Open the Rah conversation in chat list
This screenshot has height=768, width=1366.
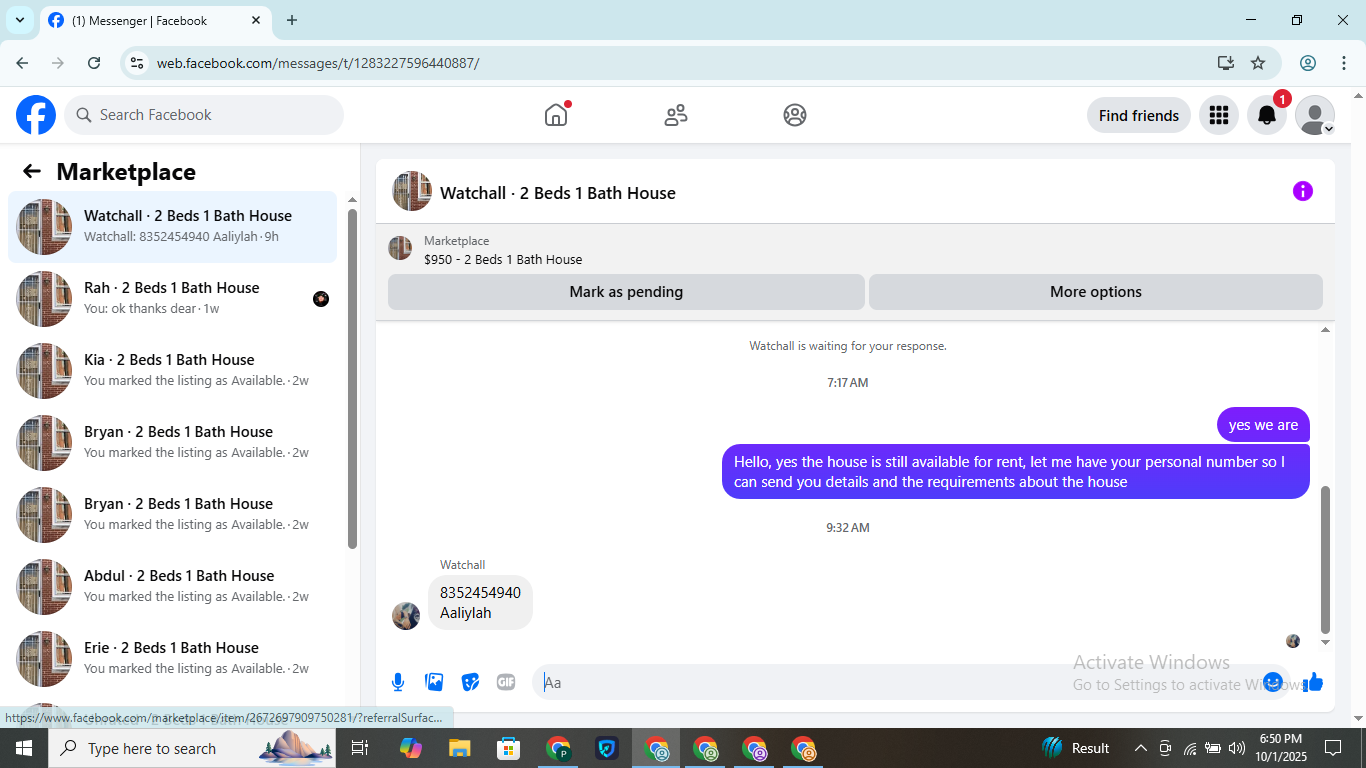(172, 299)
